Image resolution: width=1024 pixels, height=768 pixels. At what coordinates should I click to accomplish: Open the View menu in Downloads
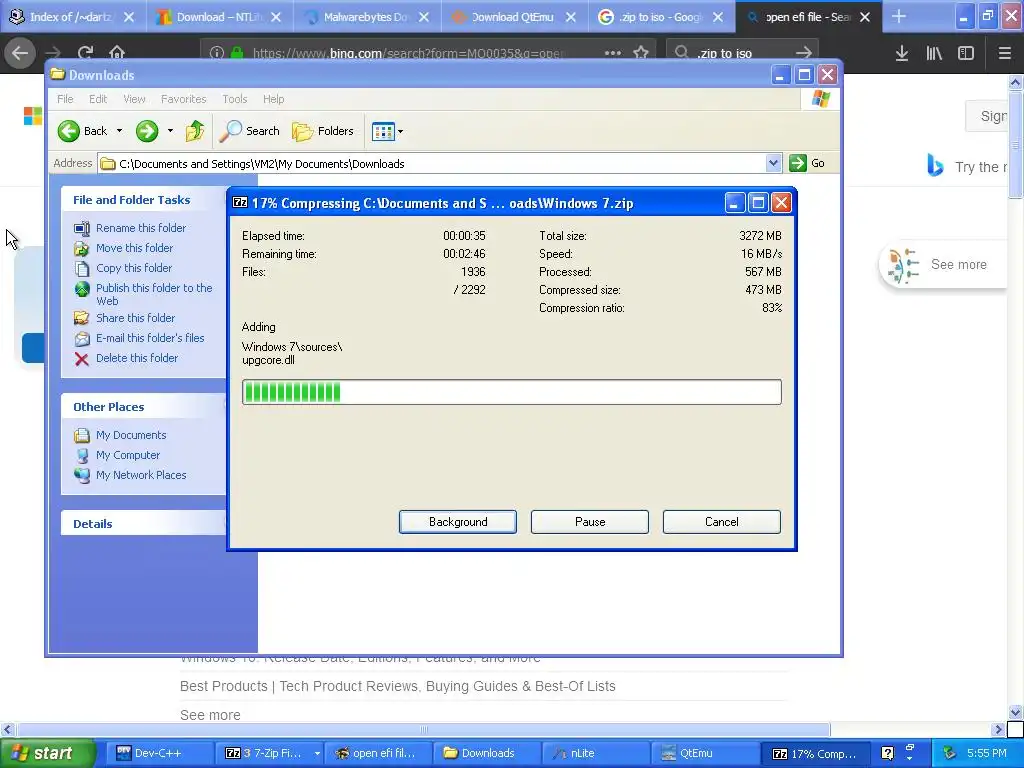(x=135, y=99)
